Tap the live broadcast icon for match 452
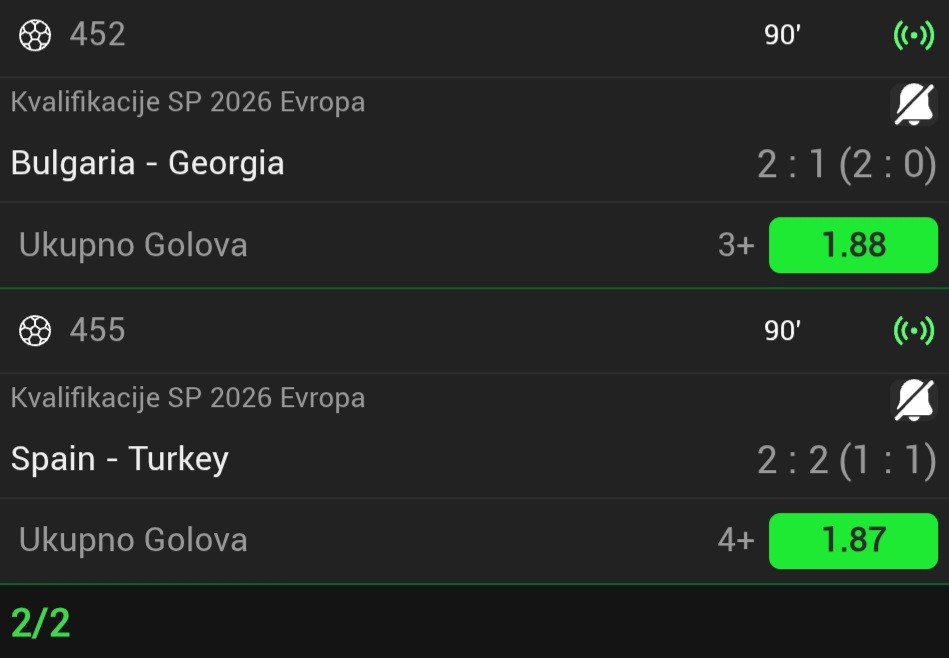 tap(913, 35)
